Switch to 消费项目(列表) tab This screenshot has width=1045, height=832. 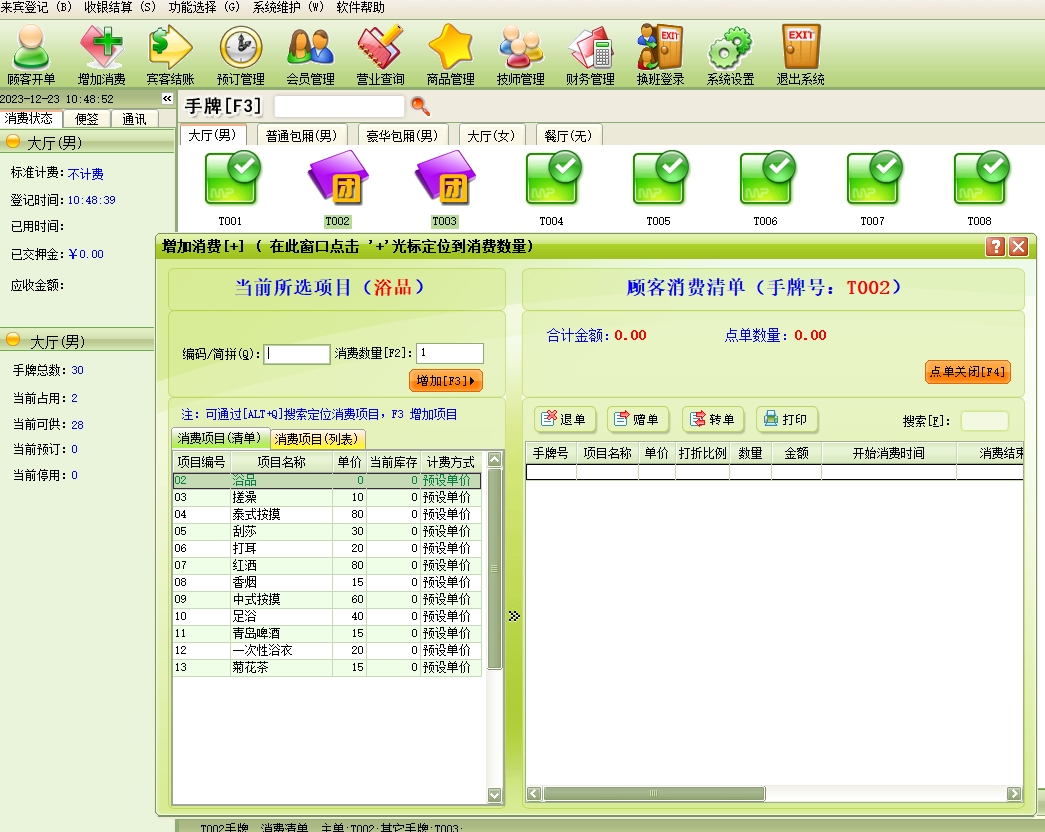[317, 439]
